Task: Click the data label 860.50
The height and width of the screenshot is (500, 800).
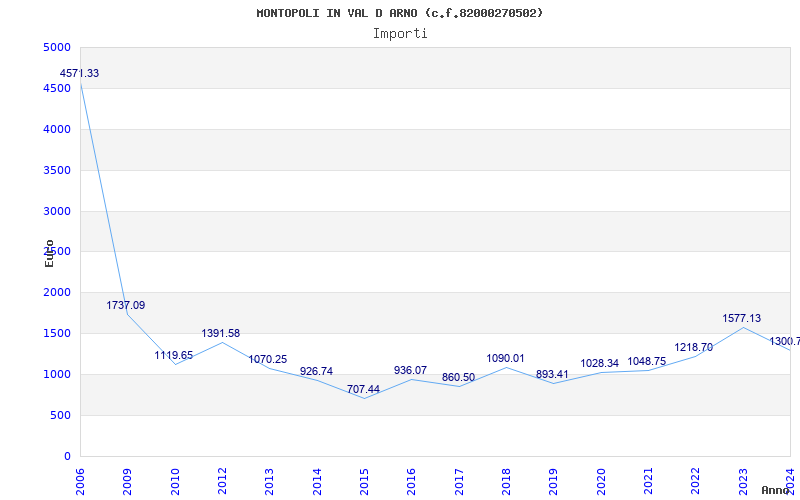Action: pyautogui.click(x=458, y=378)
